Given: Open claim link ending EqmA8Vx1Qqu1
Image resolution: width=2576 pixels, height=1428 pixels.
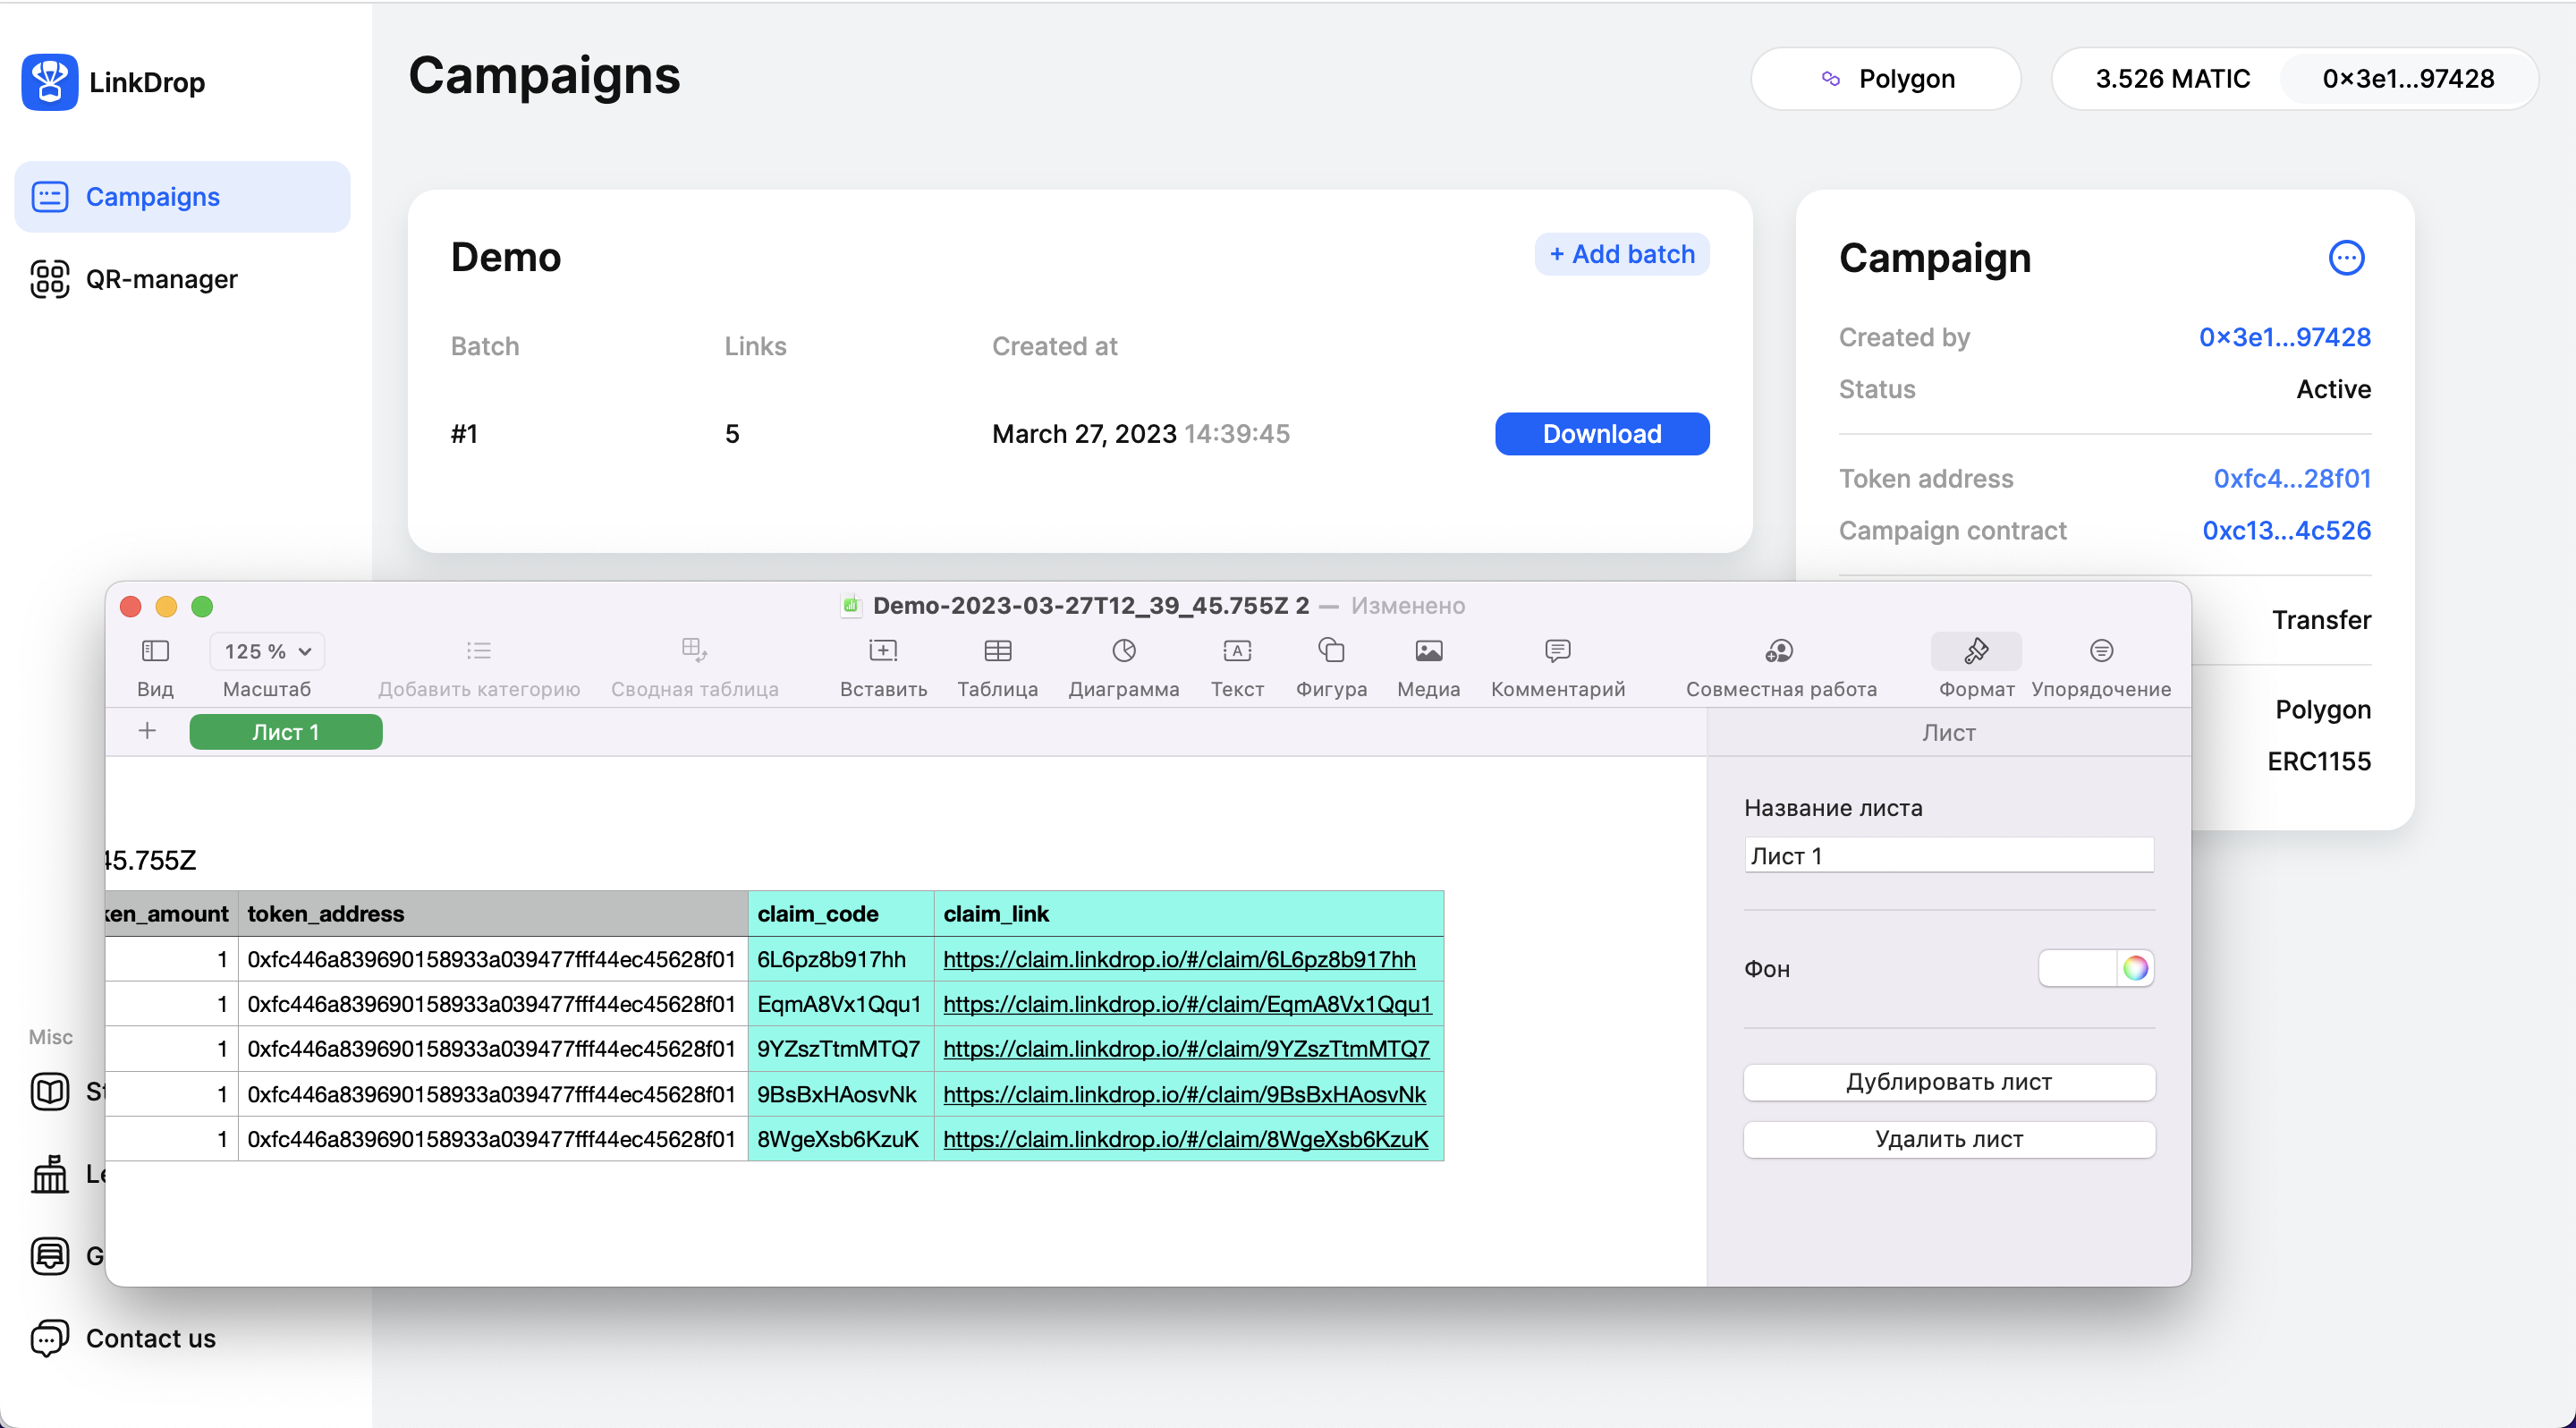Looking at the screenshot, I should [1187, 1004].
